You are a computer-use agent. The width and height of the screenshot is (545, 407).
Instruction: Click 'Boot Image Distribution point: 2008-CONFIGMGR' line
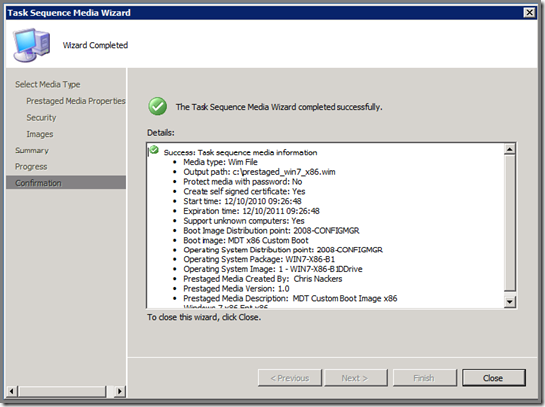[271, 230]
